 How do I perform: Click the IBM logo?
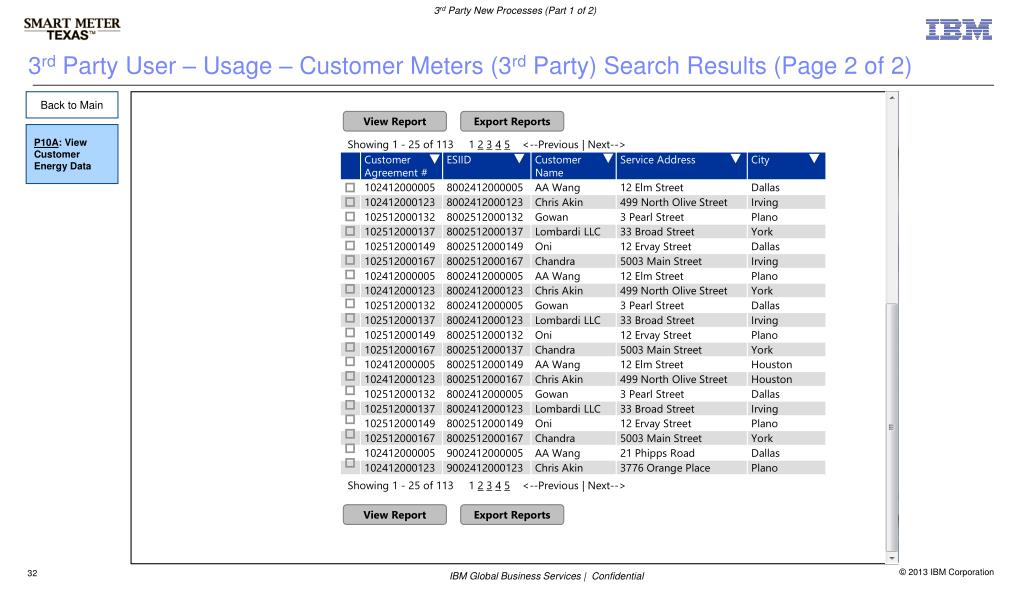click(958, 29)
